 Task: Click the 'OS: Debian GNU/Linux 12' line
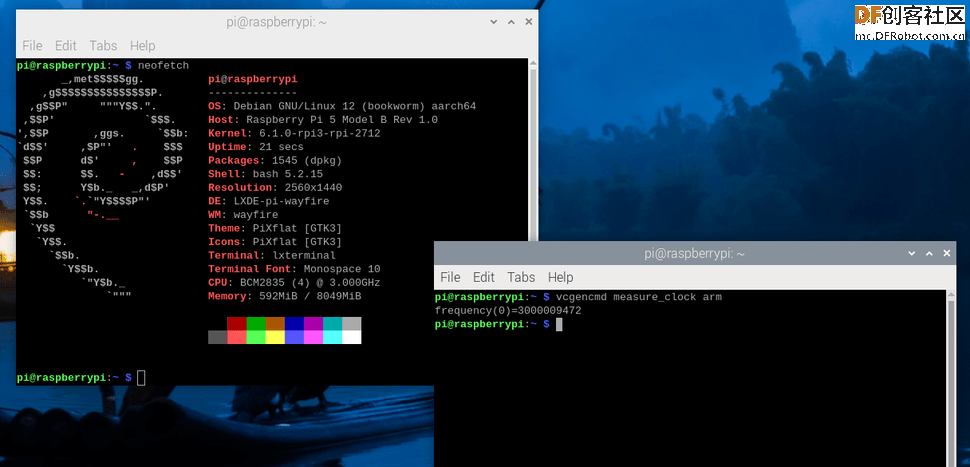(x=341, y=106)
